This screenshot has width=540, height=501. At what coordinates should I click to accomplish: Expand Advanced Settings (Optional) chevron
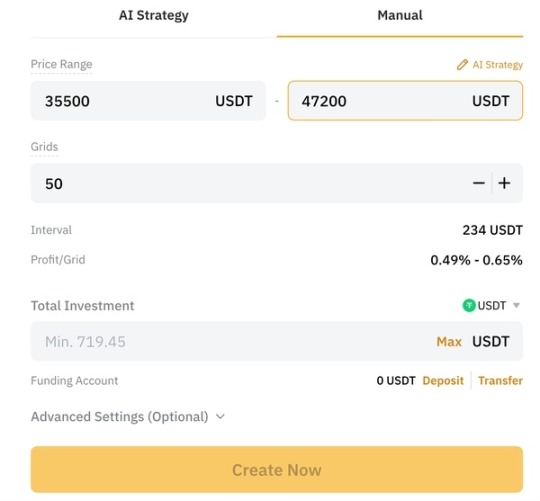tap(220, 417)
